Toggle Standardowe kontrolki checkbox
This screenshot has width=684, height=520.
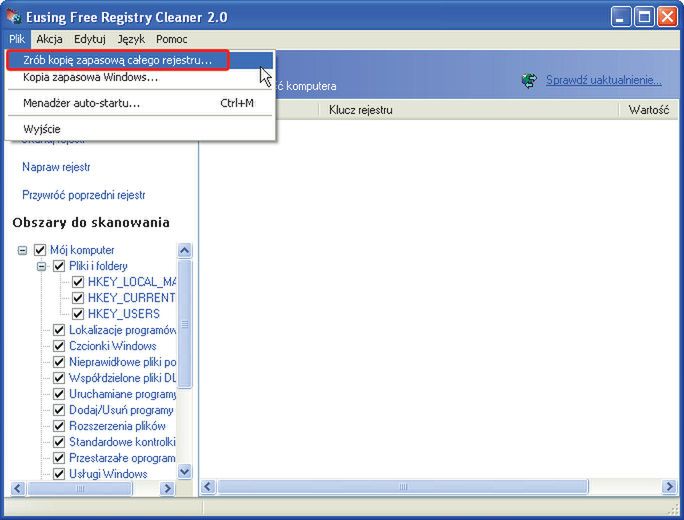[x=59, y=442]
